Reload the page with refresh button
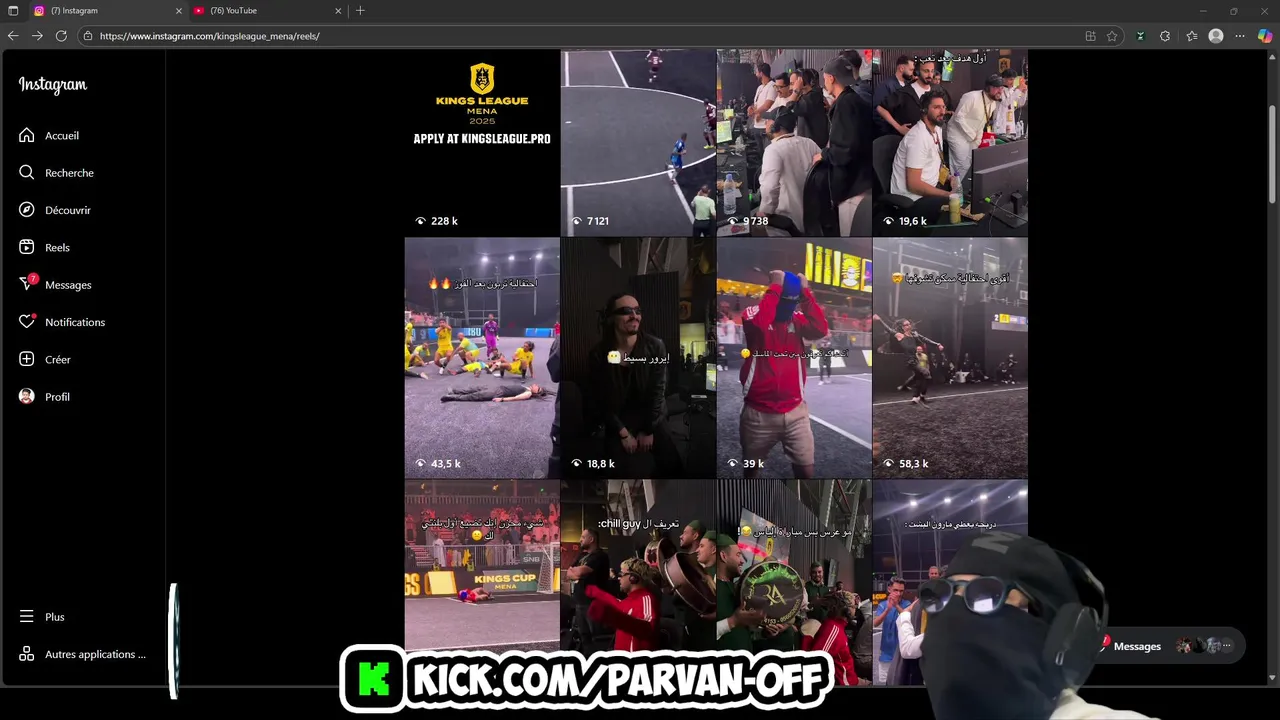 click(x=61, y=36)
